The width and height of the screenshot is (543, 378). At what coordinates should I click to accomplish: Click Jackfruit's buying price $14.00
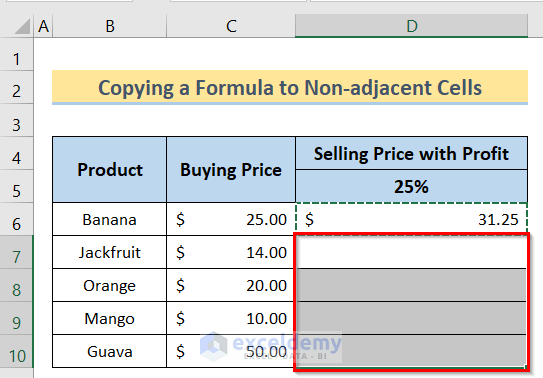coord(231,252)
